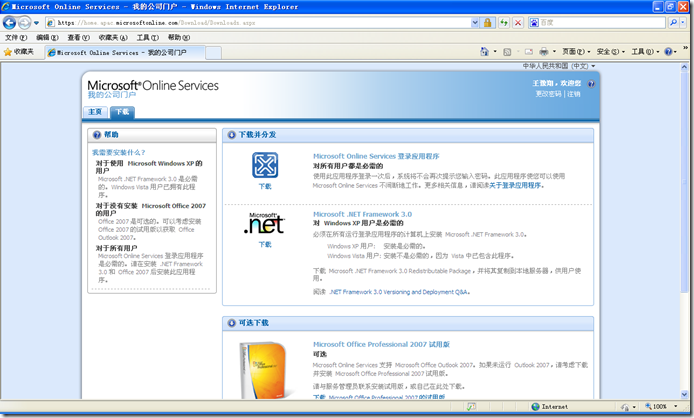This screenshot has height=418, width=694.
Task: Expand the Home icon dropdown arrow
Action: coord(495,52)
